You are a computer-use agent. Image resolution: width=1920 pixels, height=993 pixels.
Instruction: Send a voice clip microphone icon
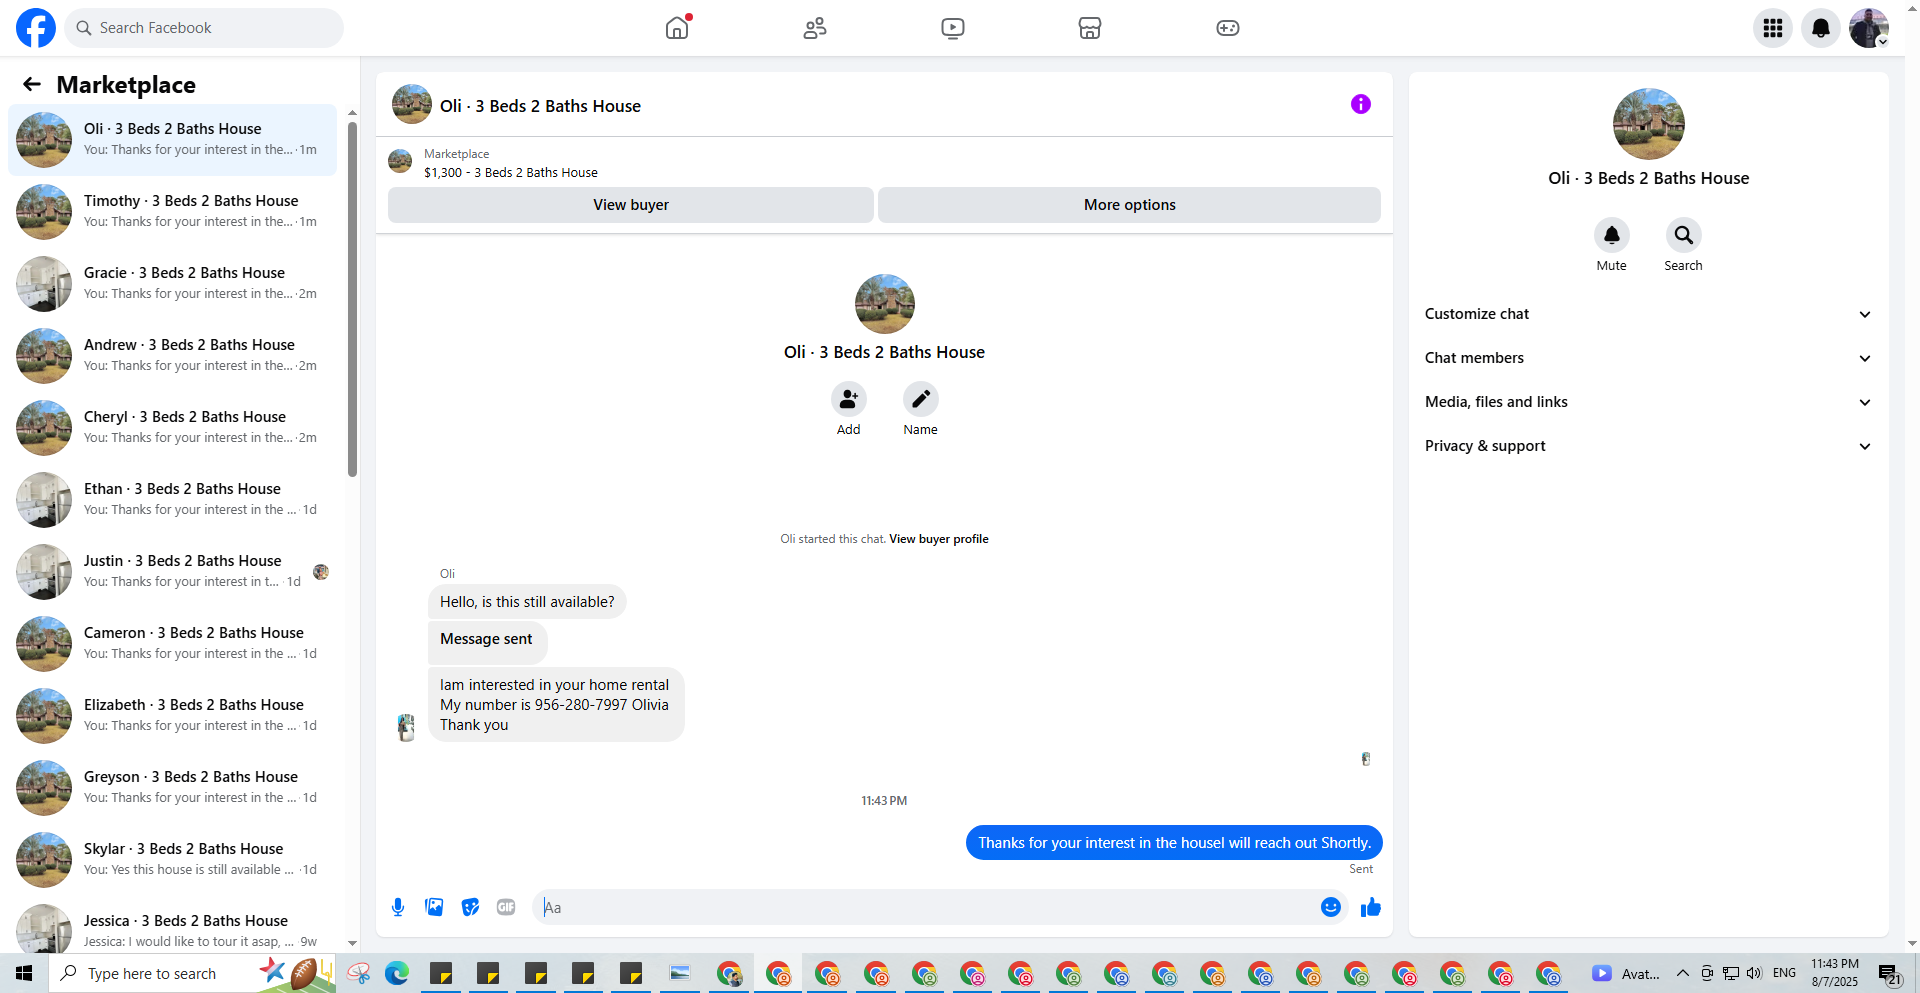coord(398,907)
